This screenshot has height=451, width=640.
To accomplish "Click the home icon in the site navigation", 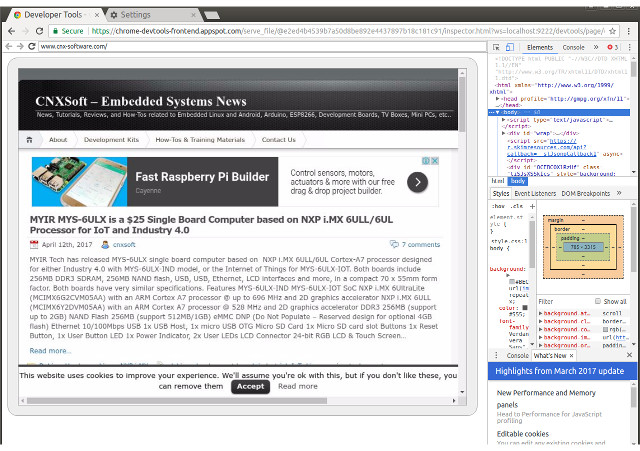I will pos(29,140).
